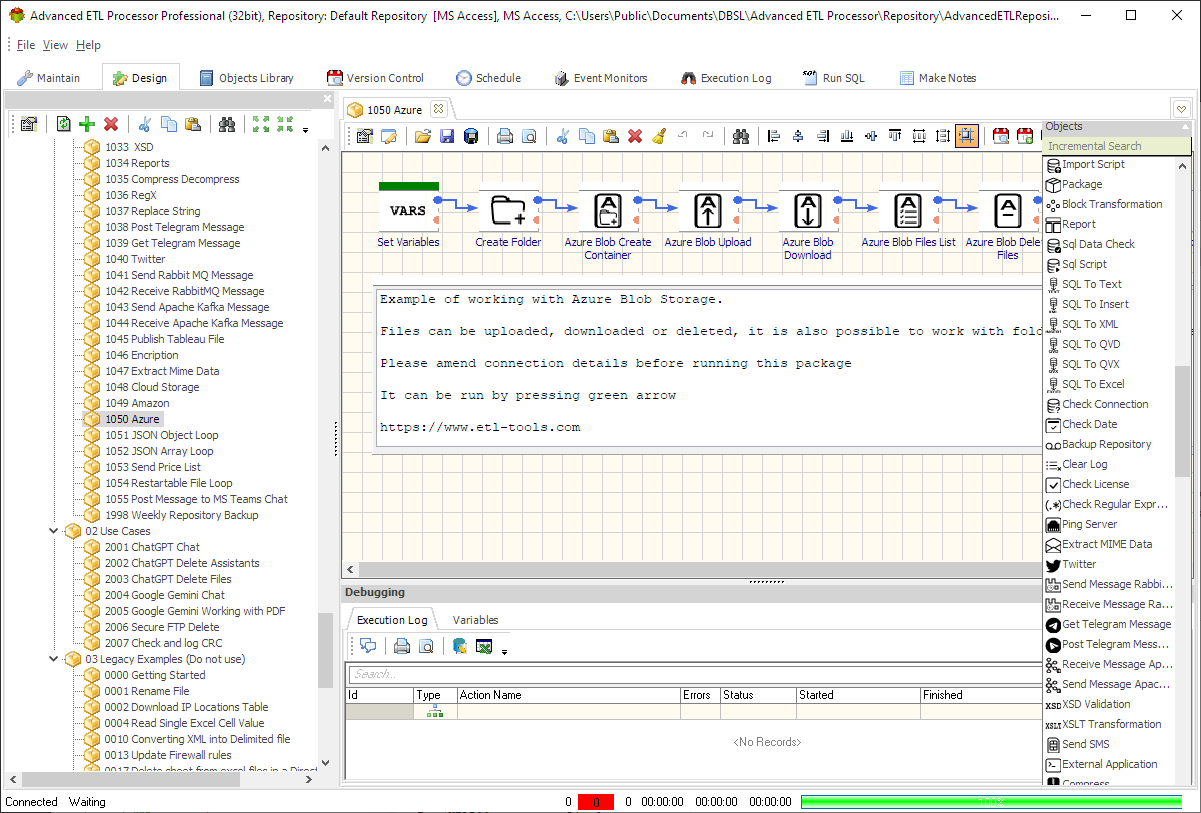Image resolution: width=1201 pixels, height=813 pixels.
Task: Select 2001 ChatGPT Chat tree item
Action: coord(152,547)
